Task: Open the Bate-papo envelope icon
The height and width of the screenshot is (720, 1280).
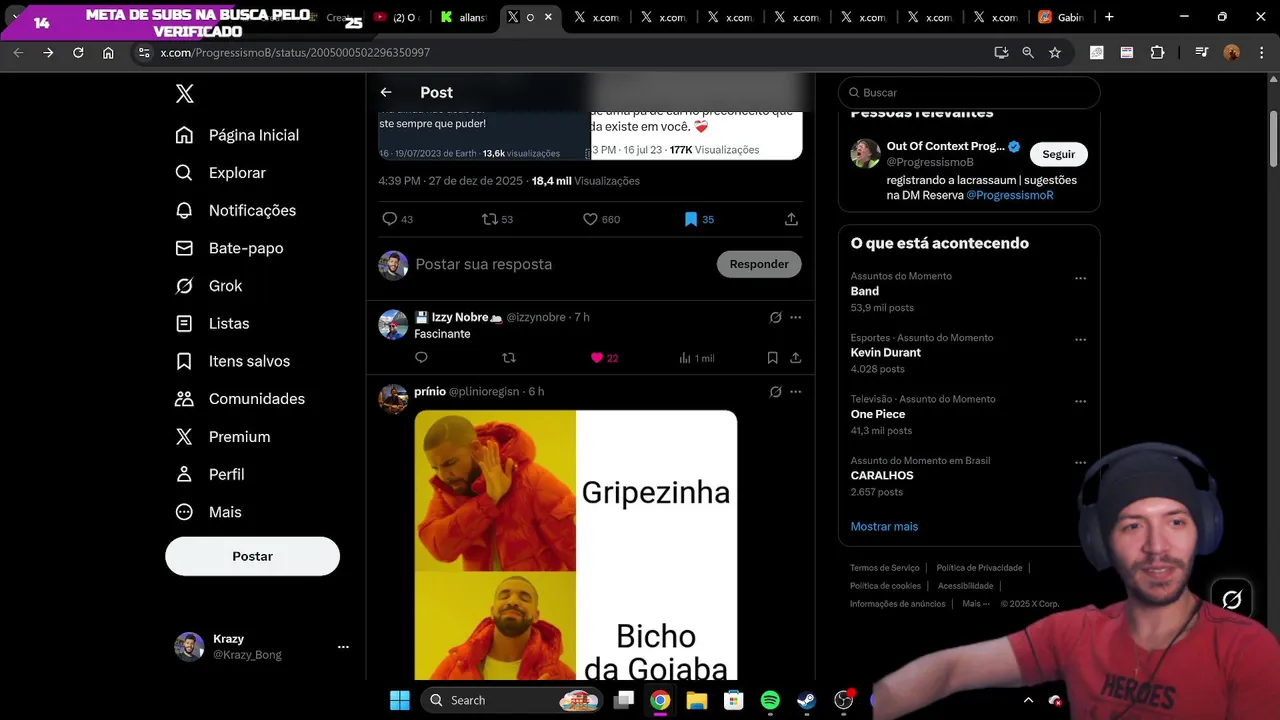Action: pos(184,248)
